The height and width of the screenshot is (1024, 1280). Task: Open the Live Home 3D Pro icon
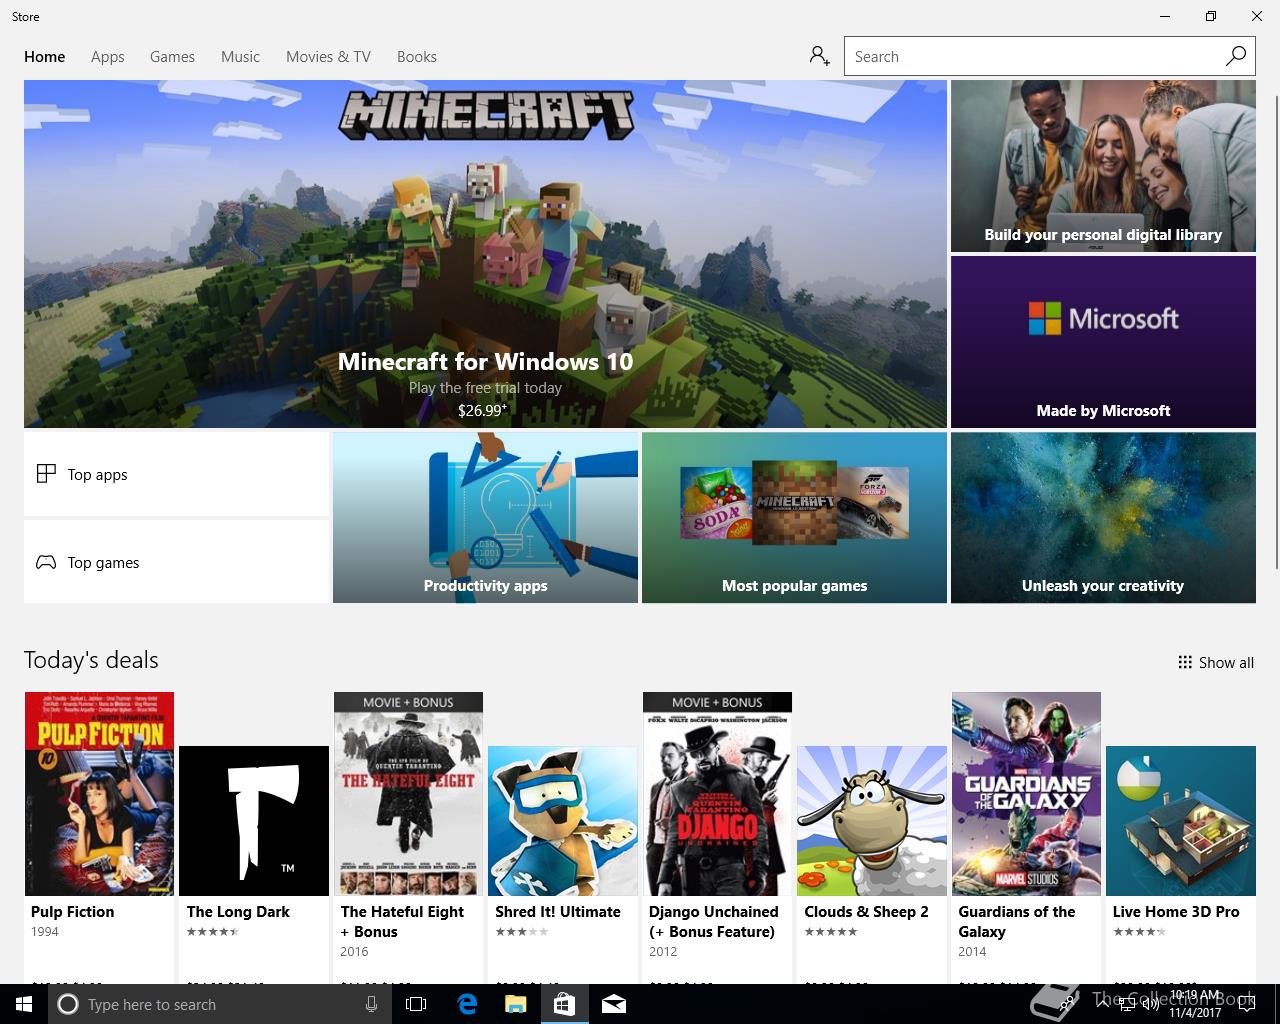(1181, 821)
